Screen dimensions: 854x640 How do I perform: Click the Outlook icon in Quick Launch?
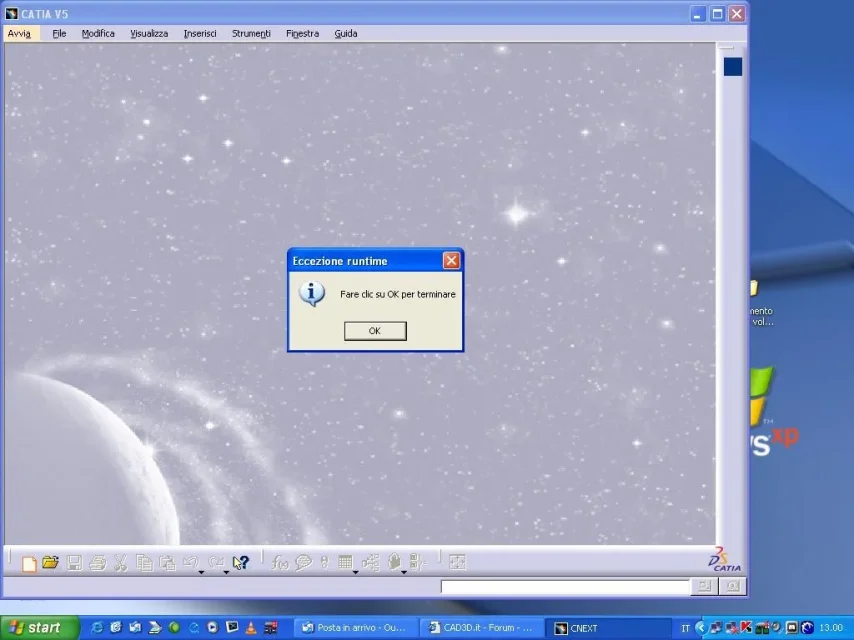[135, 627]
